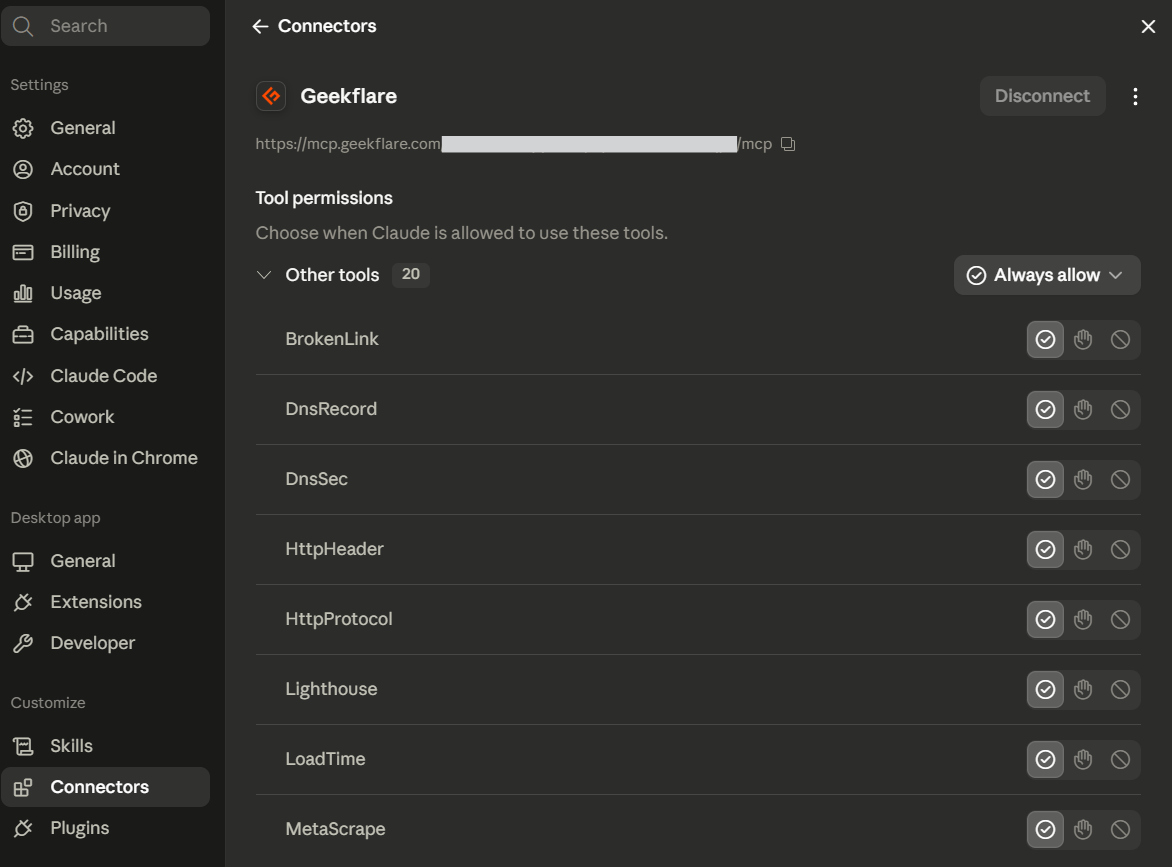Set MetaScrape to needs approval (hand icon)
This screenshot has width=1172, height=867.
1082,829
